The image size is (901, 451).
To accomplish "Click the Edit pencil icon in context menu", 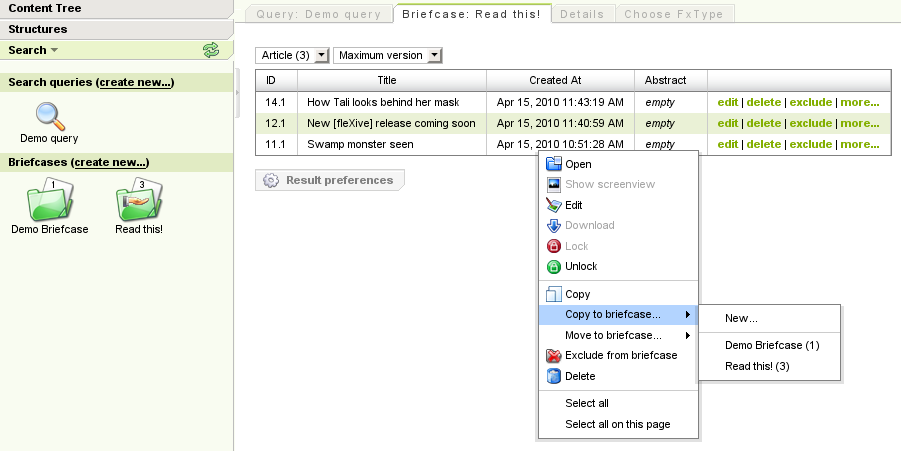I will coord(553,205).
